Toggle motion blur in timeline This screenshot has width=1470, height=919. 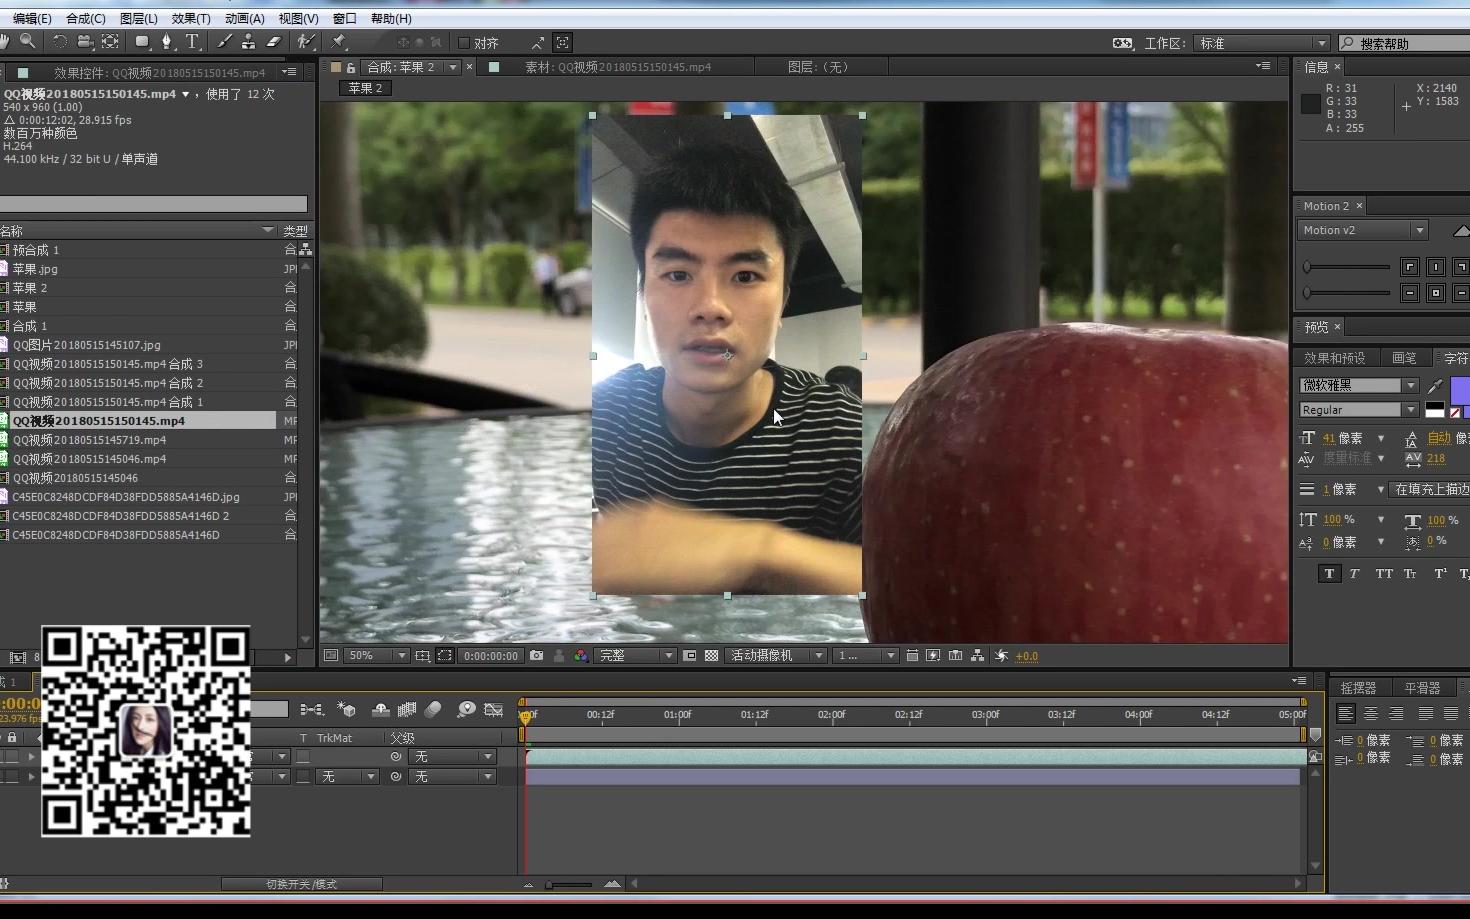coord(433,709)
